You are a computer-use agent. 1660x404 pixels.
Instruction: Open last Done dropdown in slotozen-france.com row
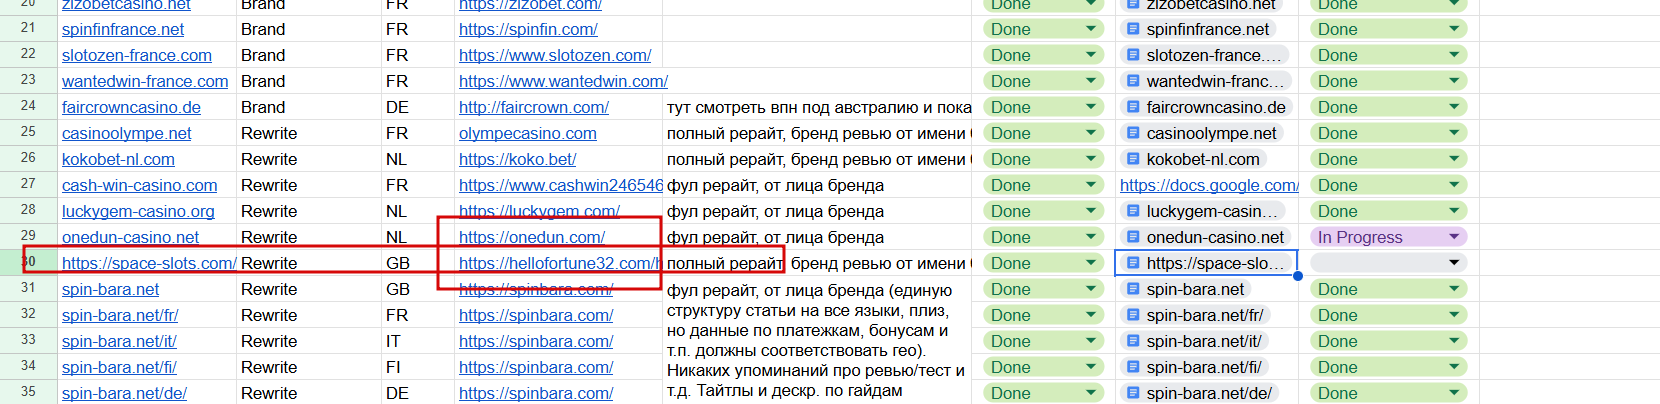1388,55
